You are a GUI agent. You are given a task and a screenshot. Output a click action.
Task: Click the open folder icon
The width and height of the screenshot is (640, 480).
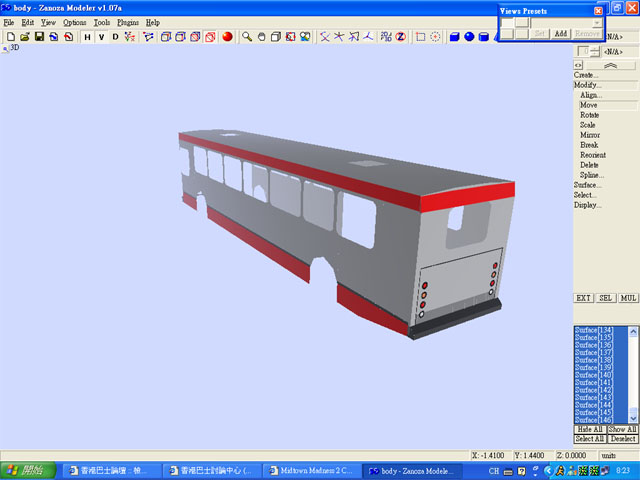[x=24, y=37]
